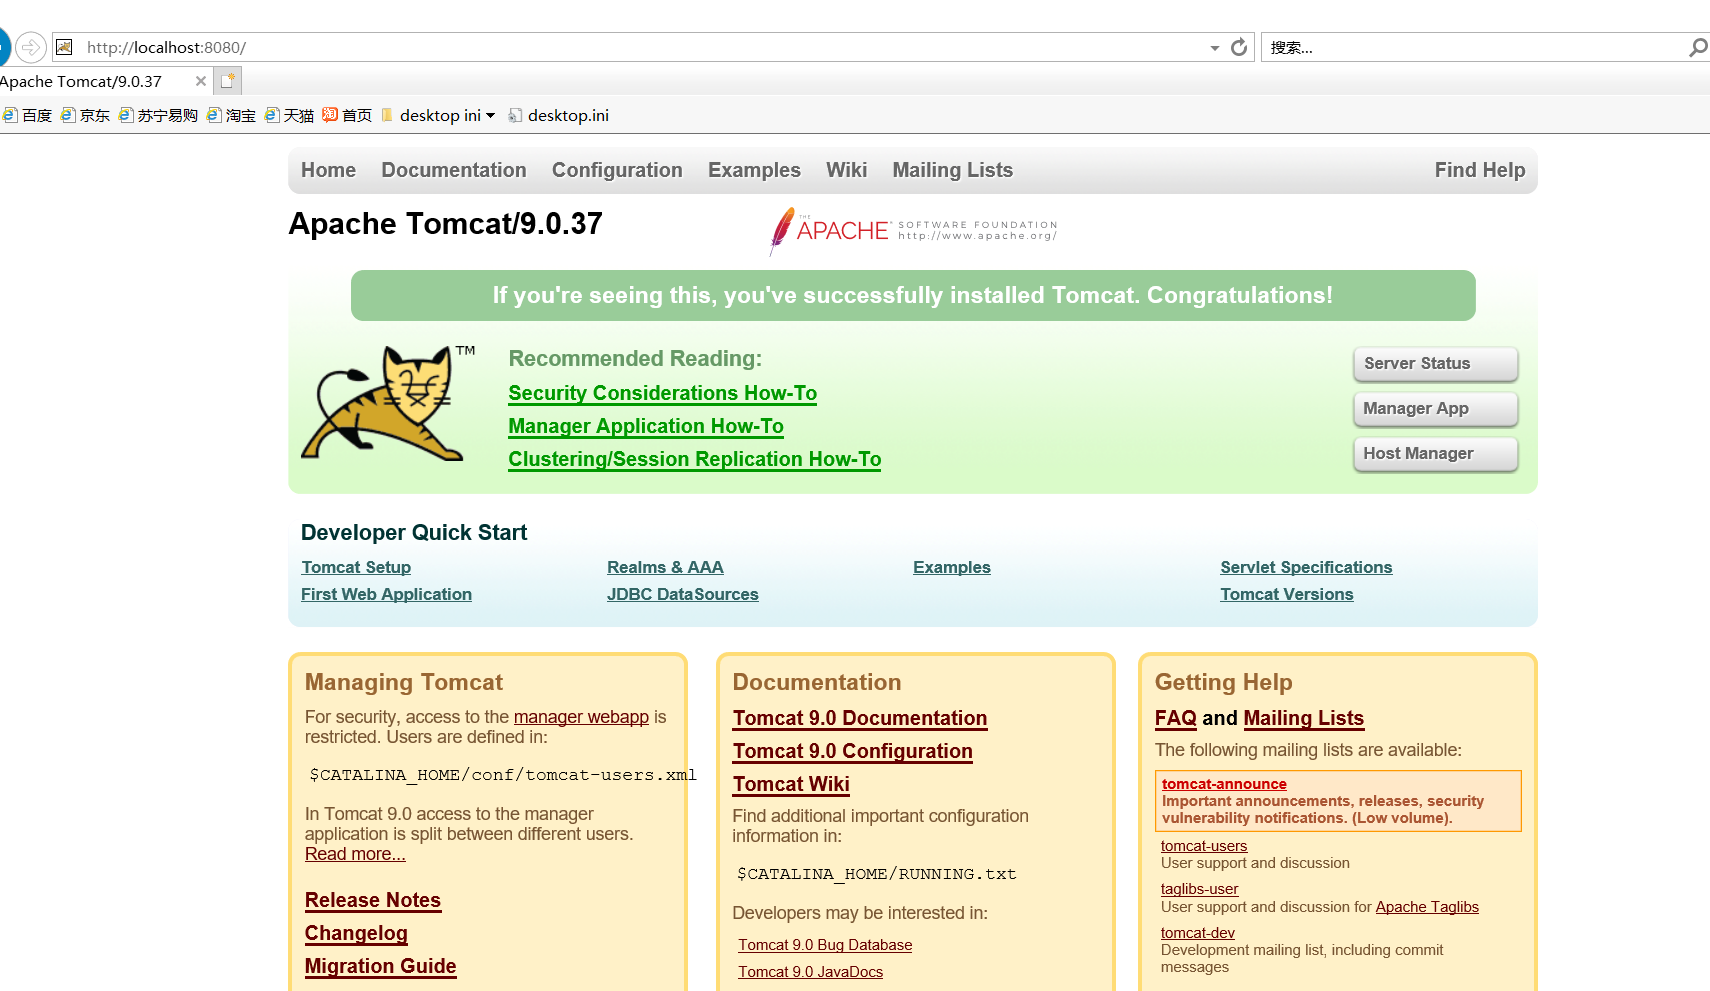Open the manager webapp link
This screenshot has height=991, width=1710.
[x=581, y=717]
